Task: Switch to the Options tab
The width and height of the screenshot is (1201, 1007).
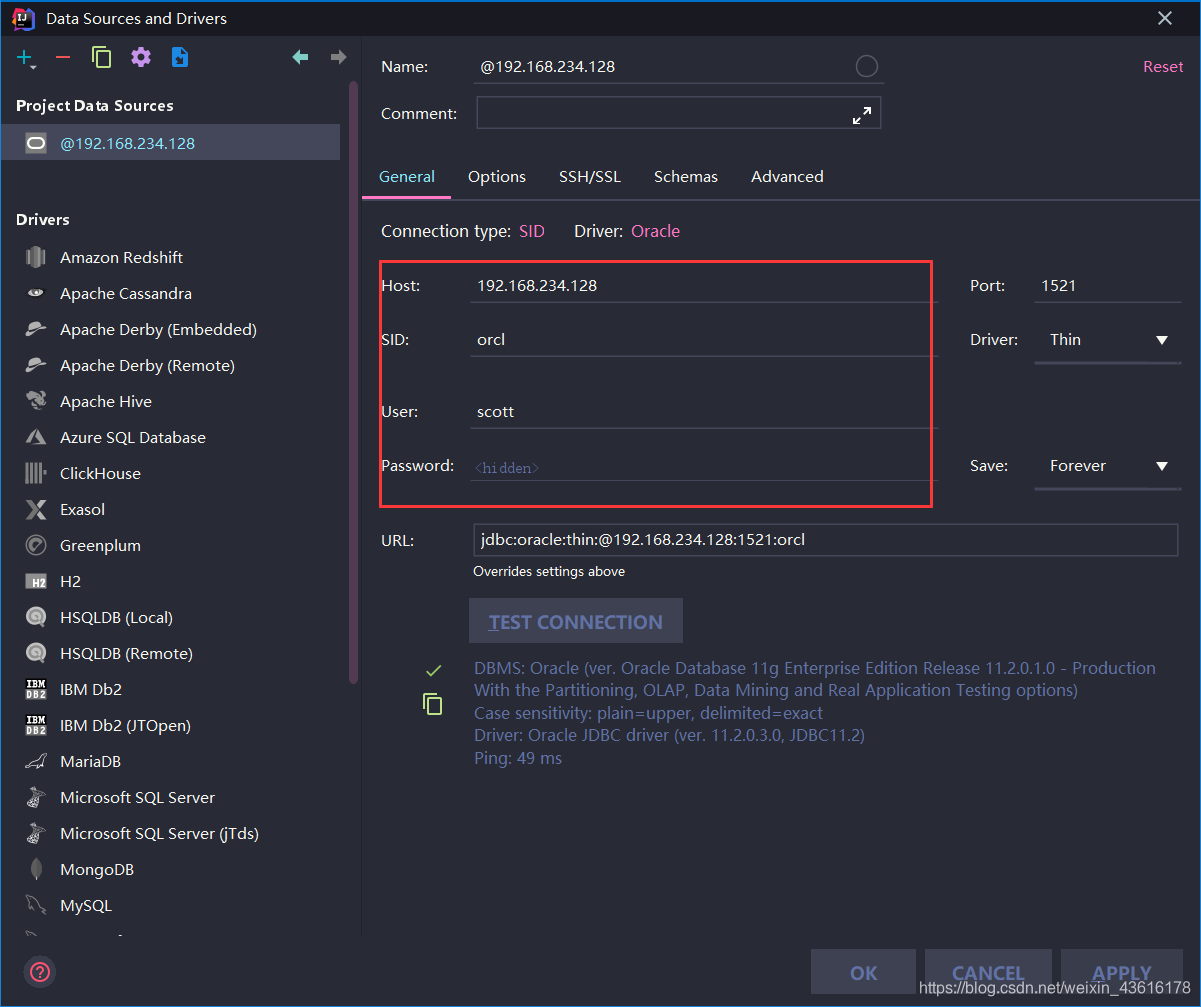Action: [497, 177]
